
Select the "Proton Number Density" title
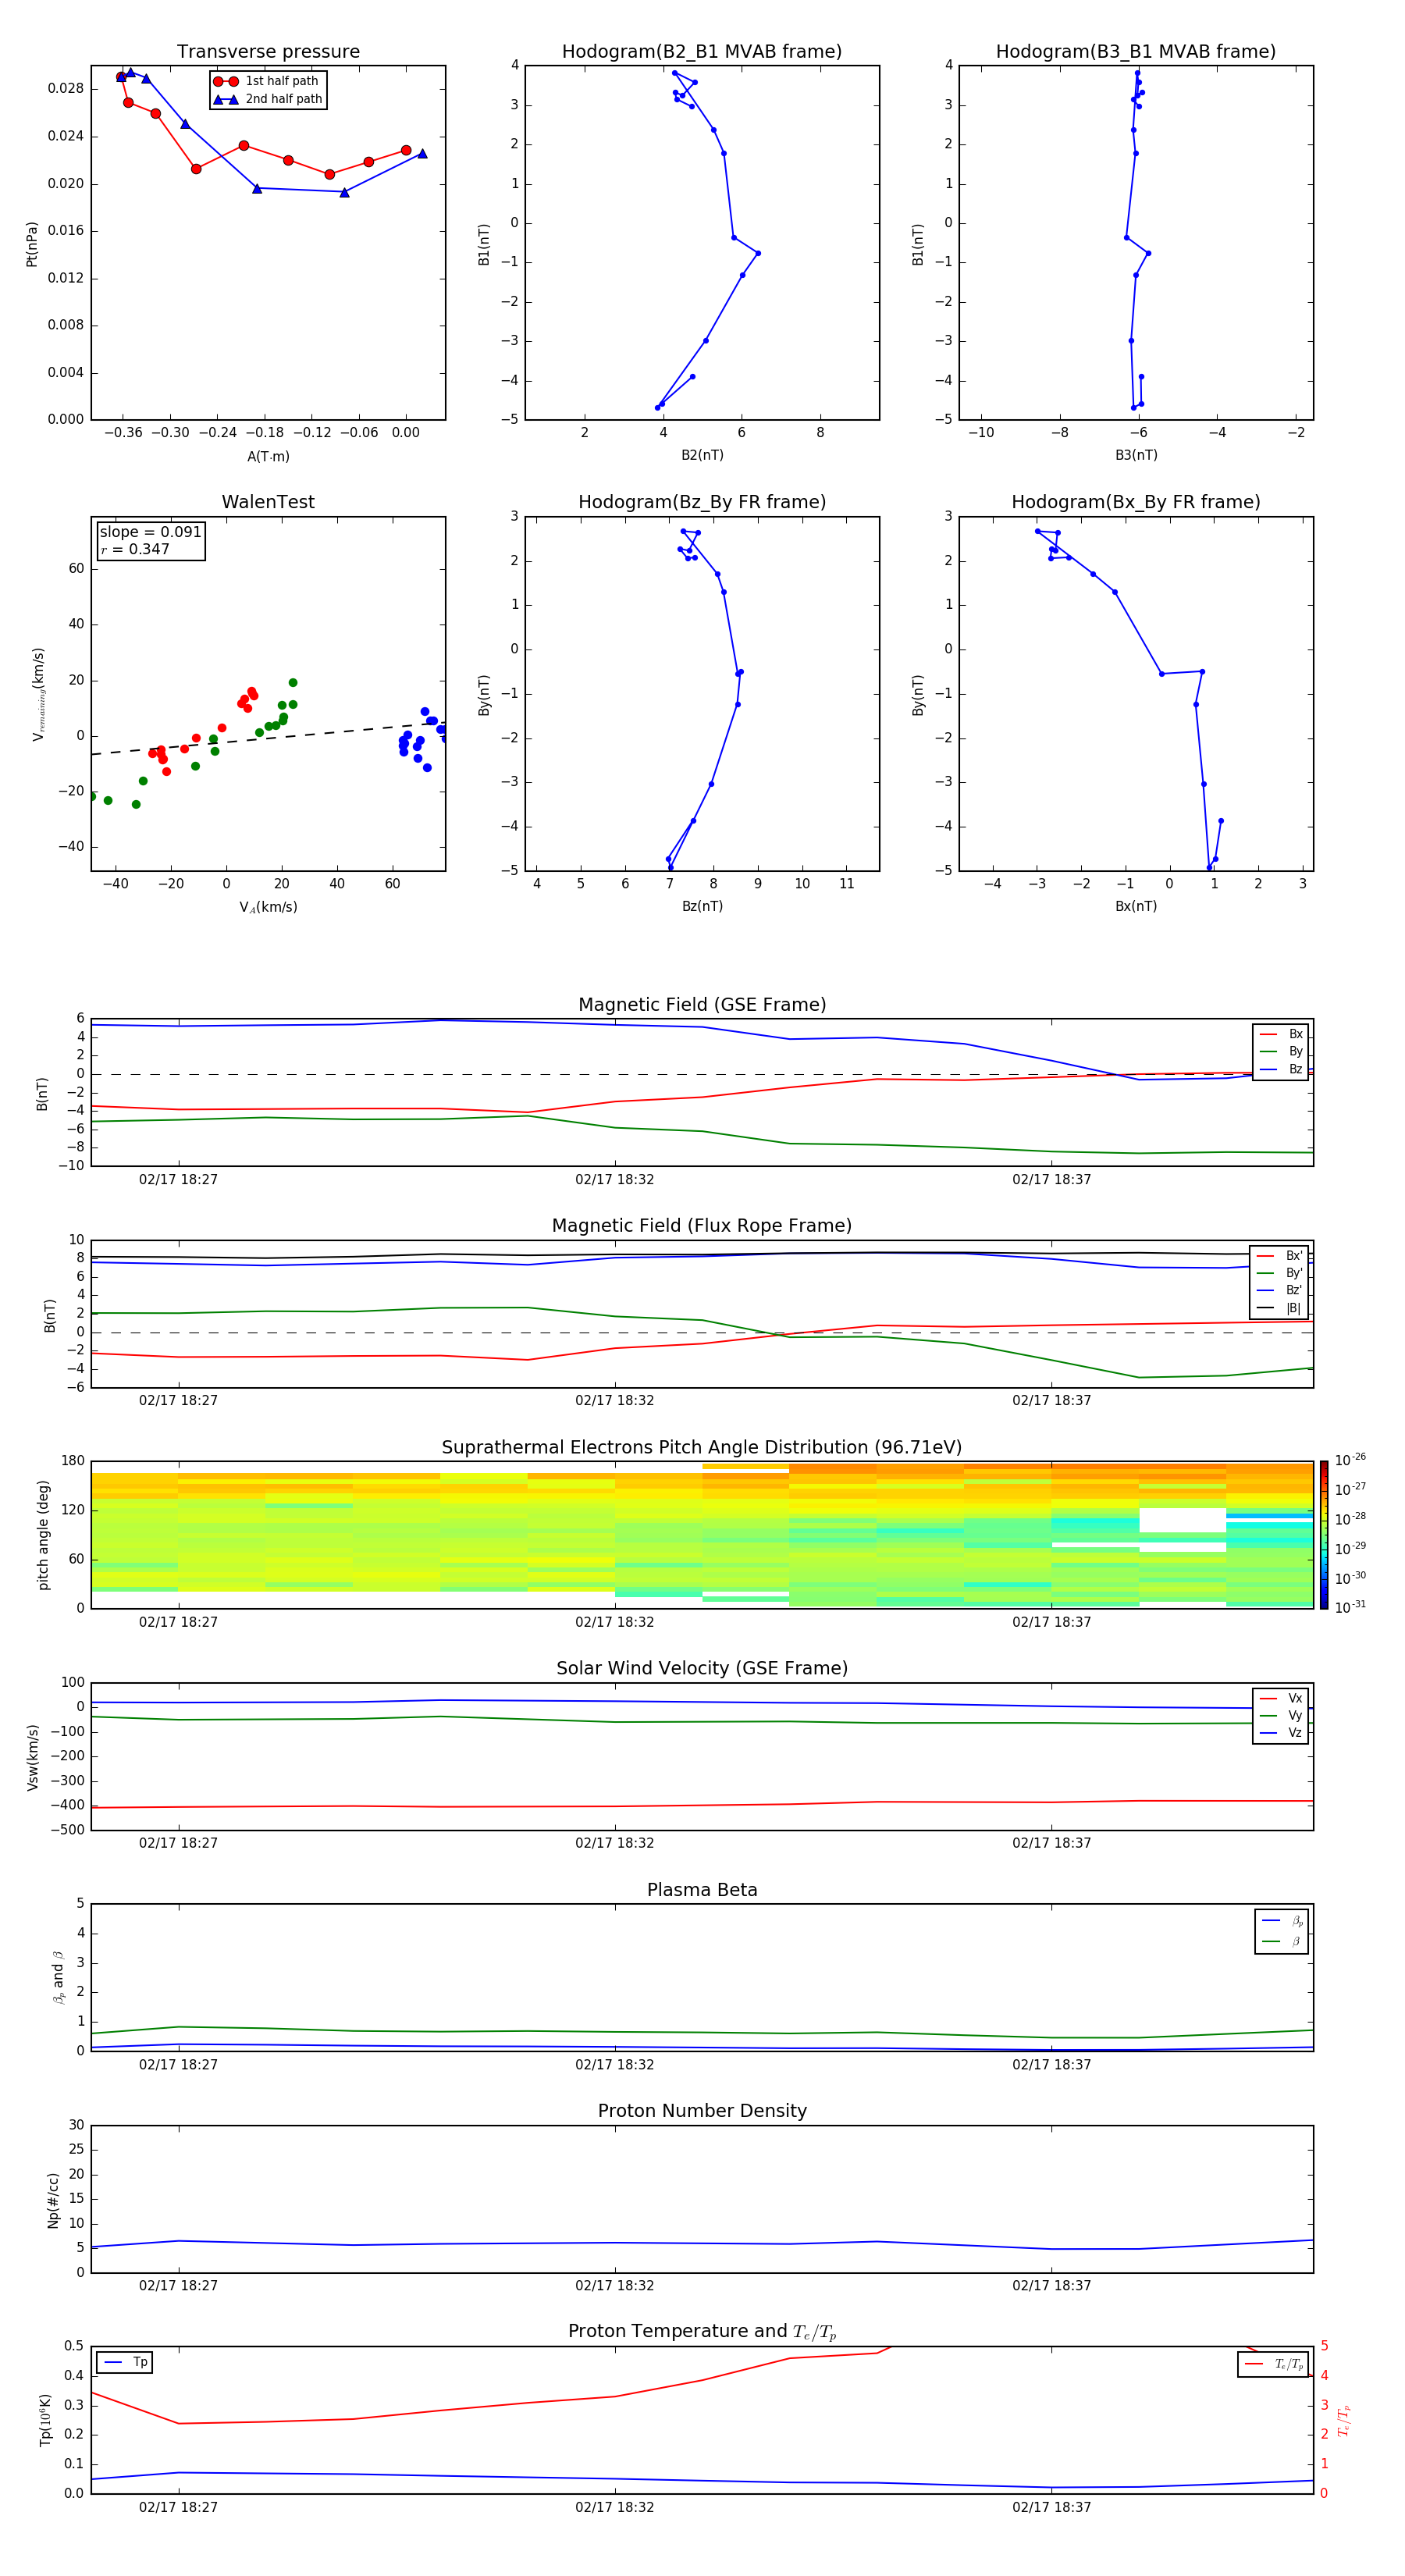[x=702, y=2111]
